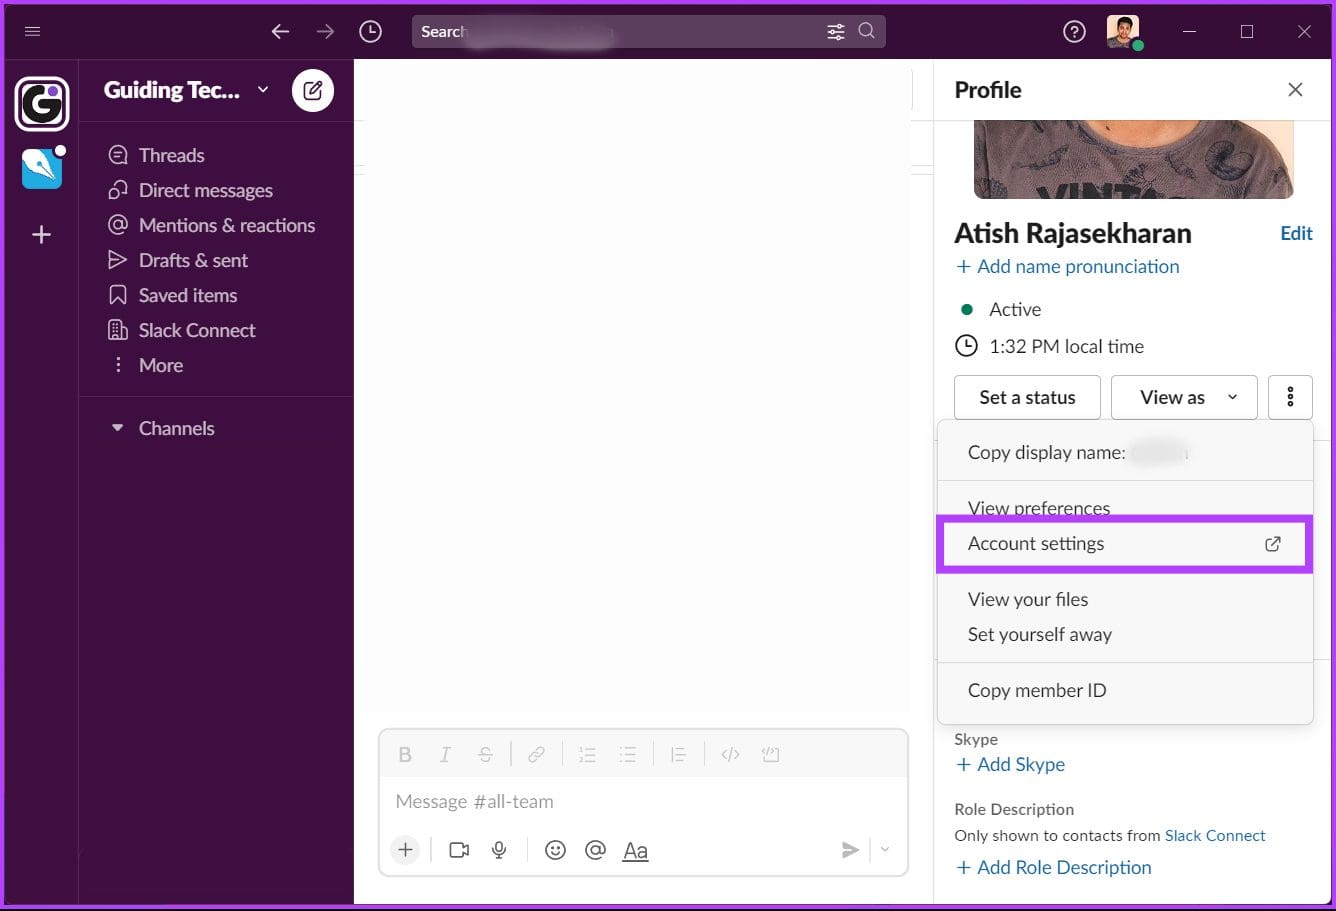The image size is (1336, 911).
Task: Insert a code block in the composer
Action: [x=770, y=755]
